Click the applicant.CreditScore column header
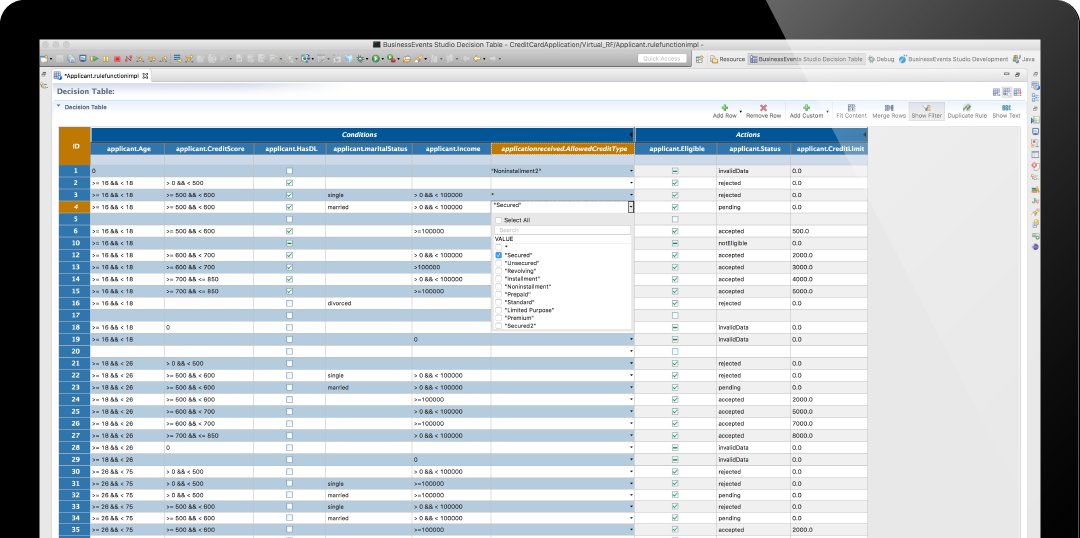 (209, 148)
